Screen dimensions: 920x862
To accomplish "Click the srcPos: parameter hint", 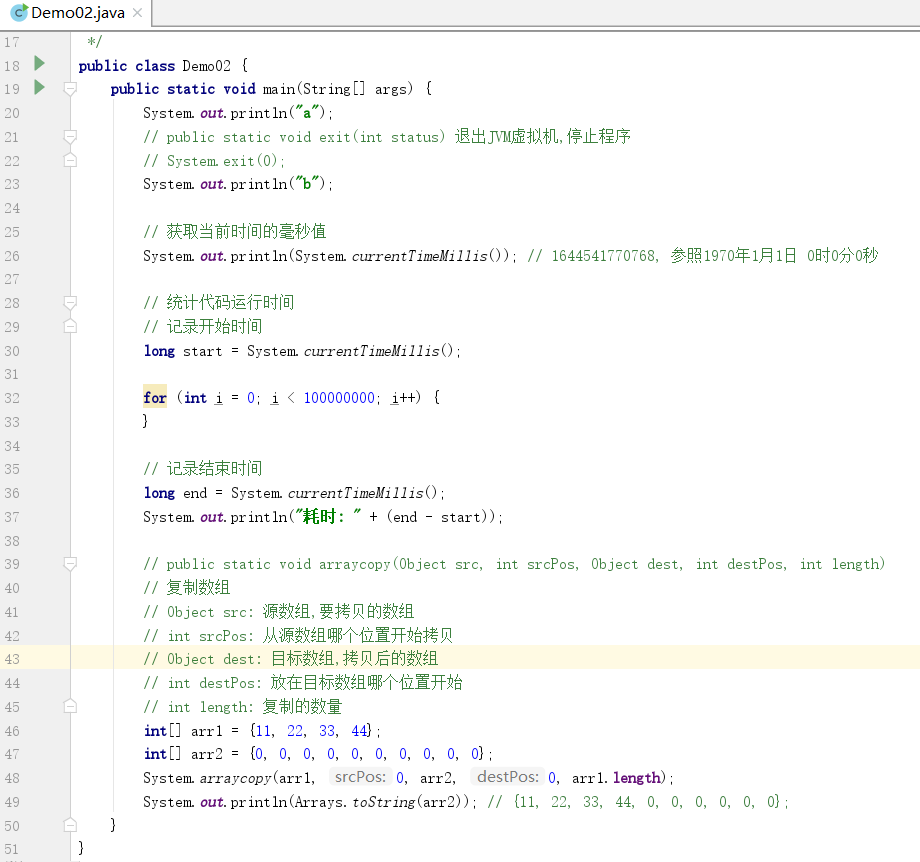I will [x=360, y=777].
